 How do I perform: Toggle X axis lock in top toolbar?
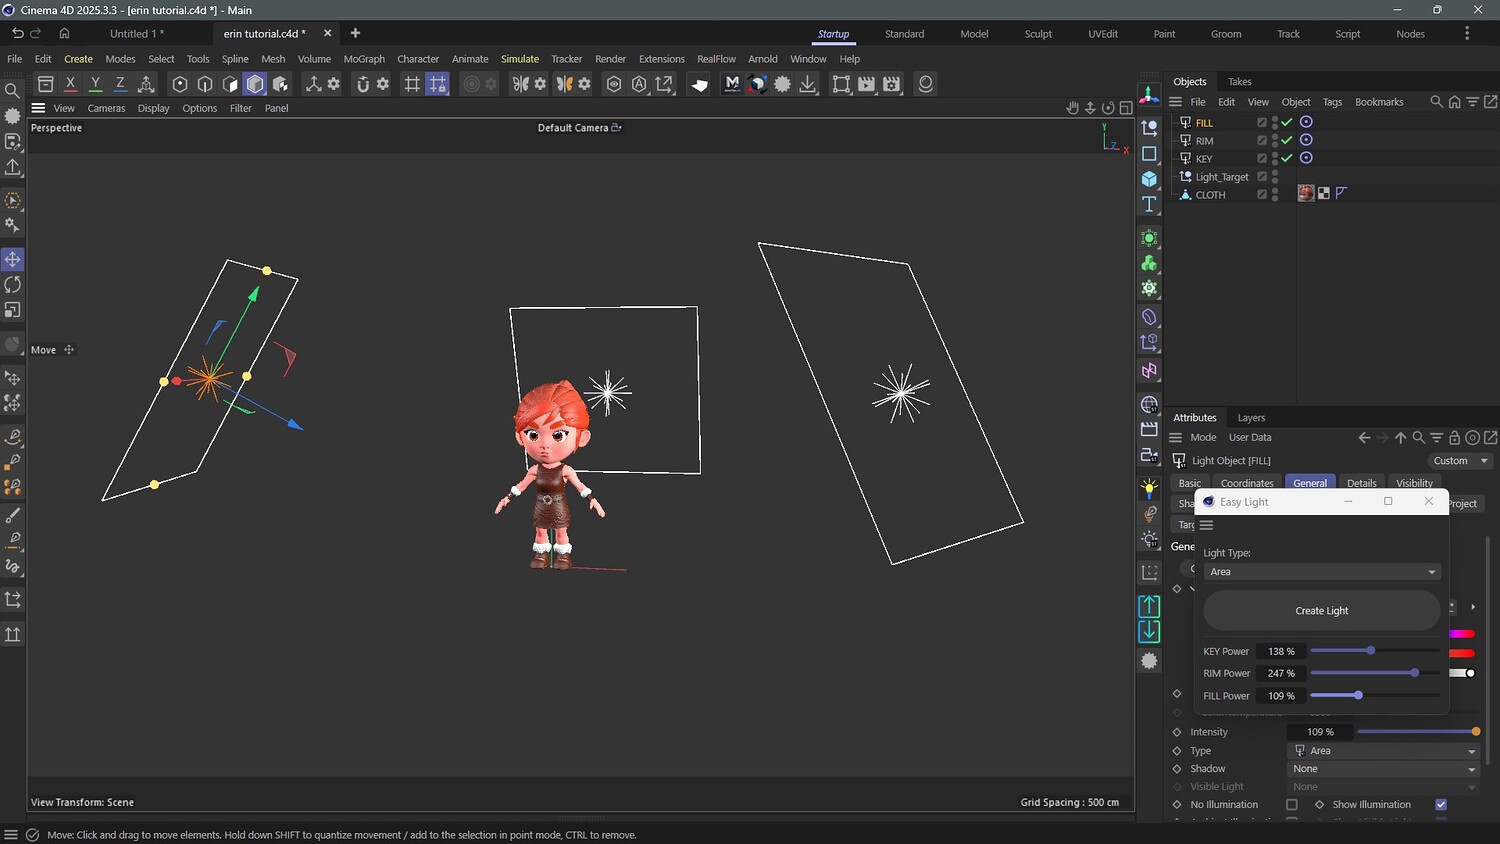(70, 84)
